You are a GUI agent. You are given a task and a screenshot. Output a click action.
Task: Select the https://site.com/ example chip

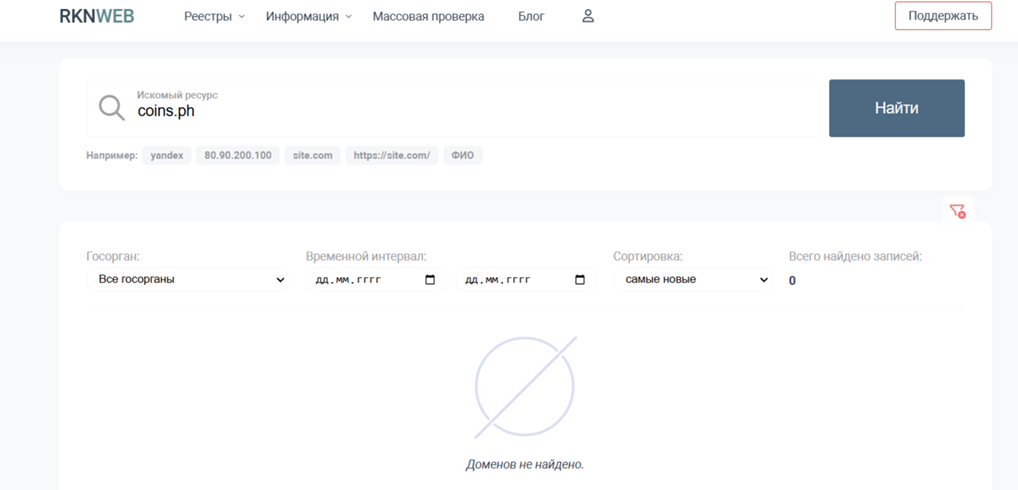[391, 156]
